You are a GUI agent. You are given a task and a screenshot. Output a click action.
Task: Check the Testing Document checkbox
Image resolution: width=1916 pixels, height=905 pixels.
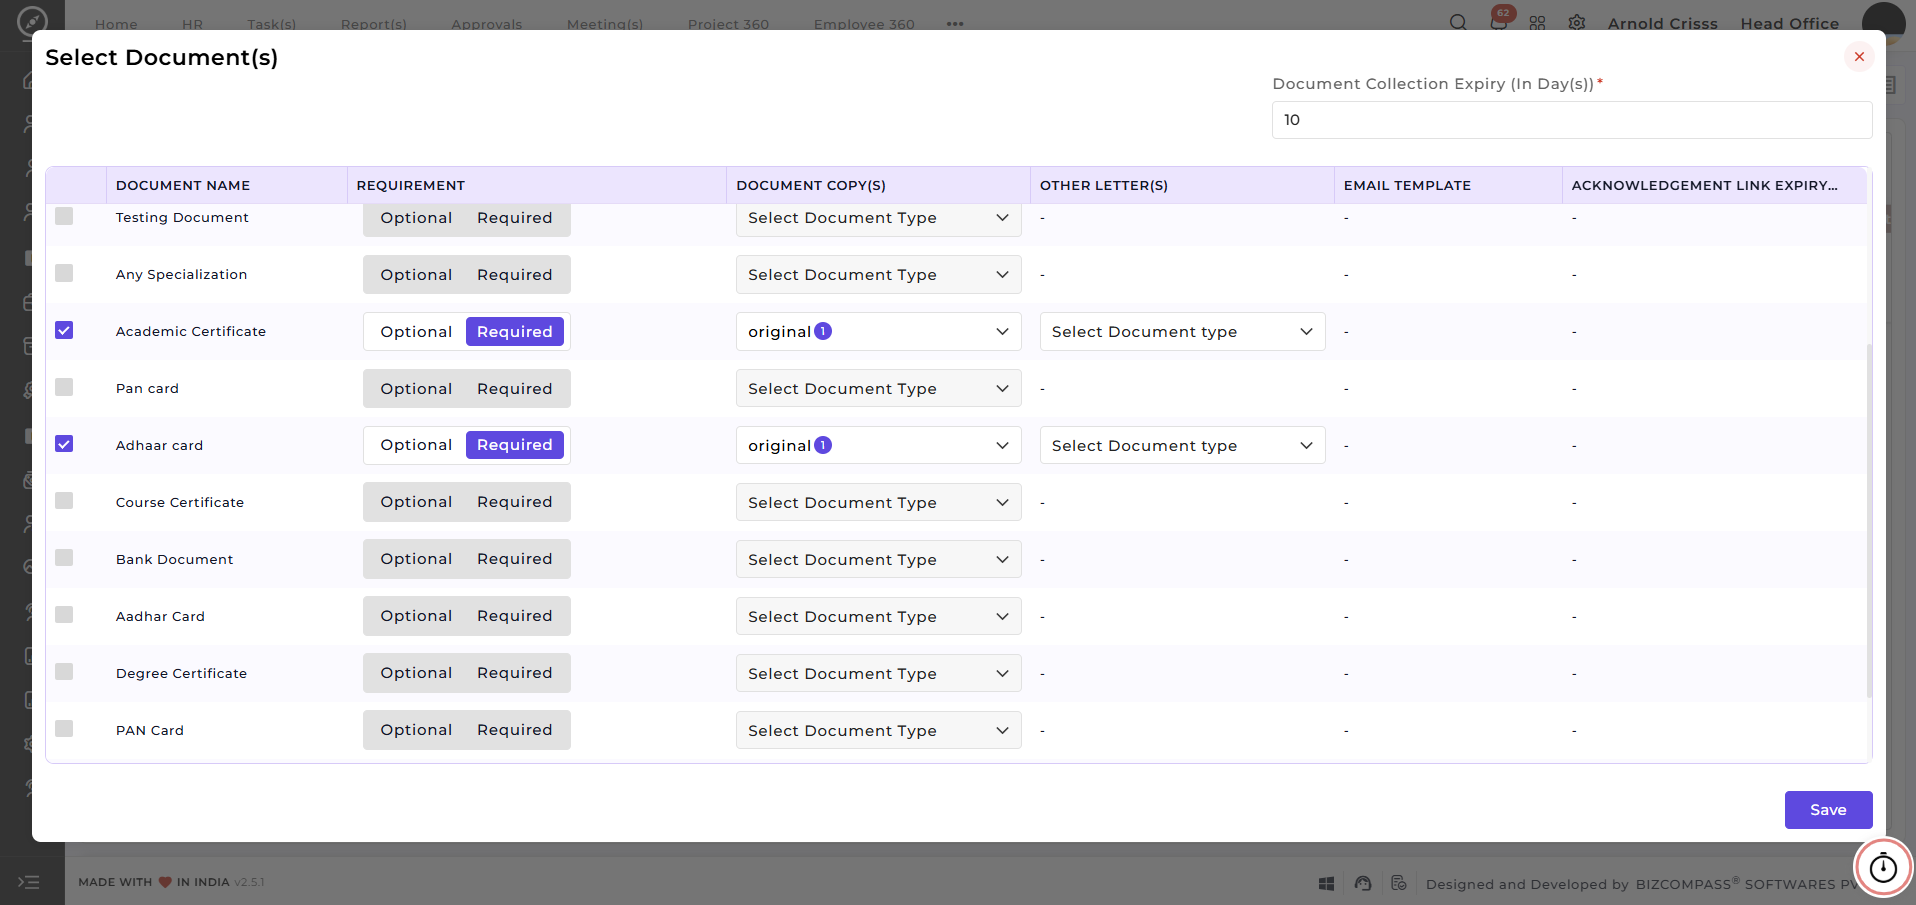click(64, 216)
